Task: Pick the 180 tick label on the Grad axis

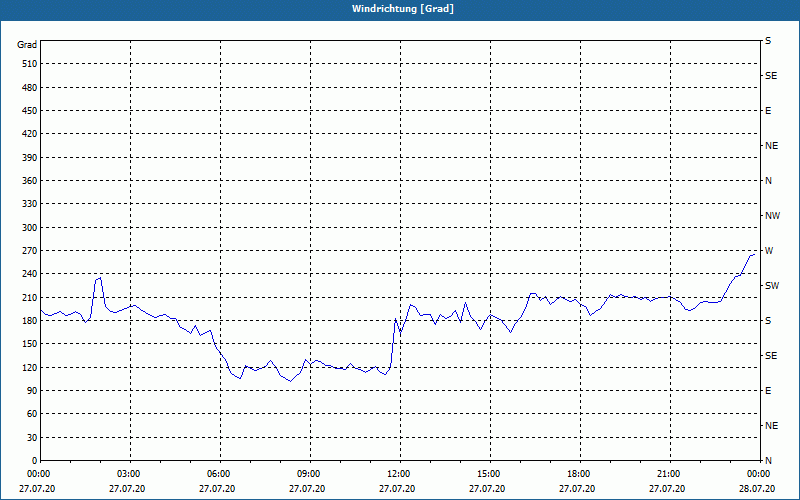Action: (30, 321)
